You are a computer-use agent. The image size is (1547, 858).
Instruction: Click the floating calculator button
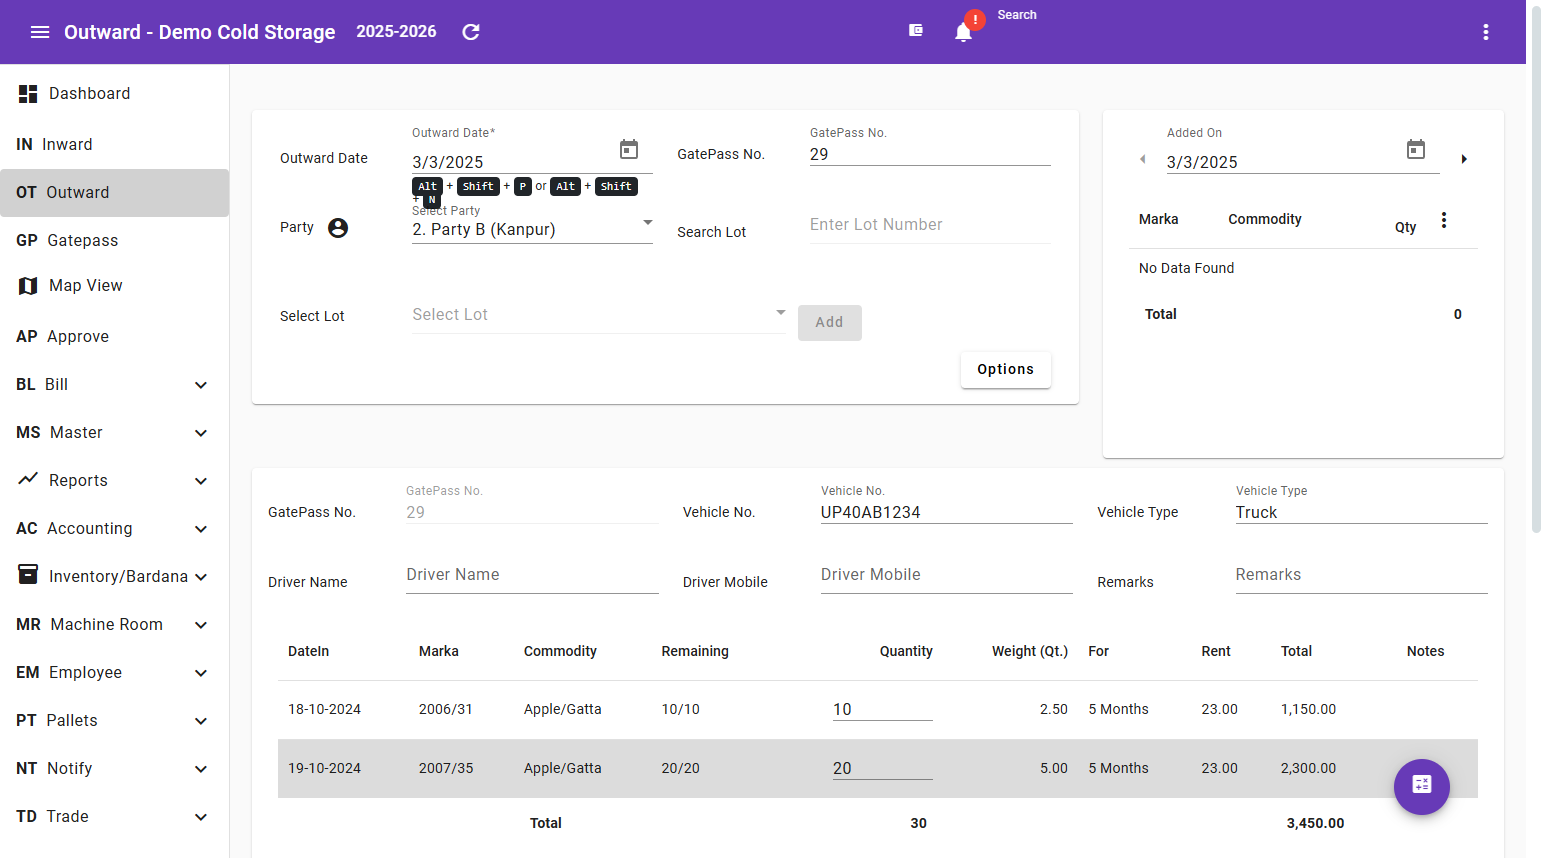pos(1421,786)
